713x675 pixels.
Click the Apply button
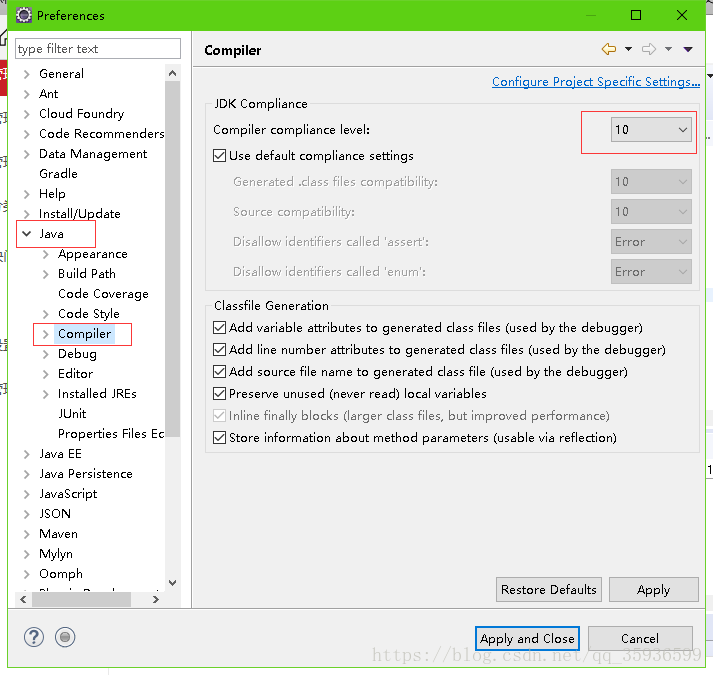(x=653, y=589)
